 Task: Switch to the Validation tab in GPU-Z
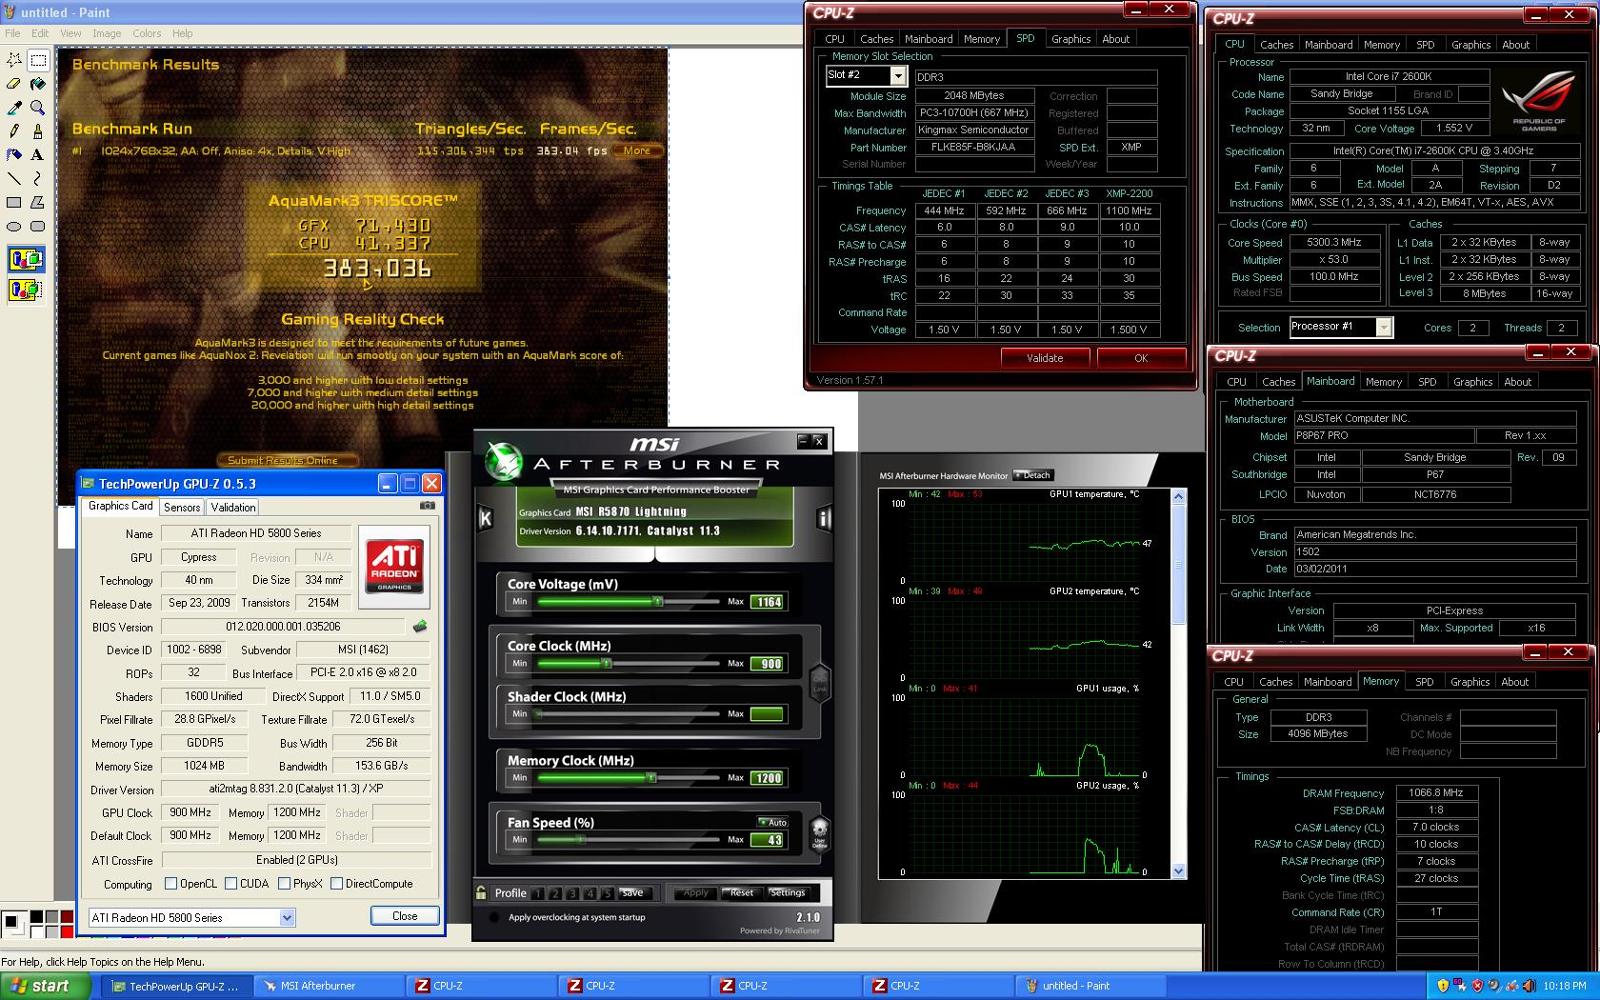(x=233, y=507)
